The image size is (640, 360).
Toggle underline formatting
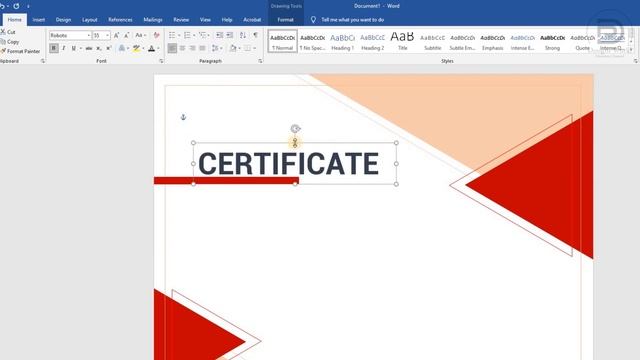coord(73,48)
